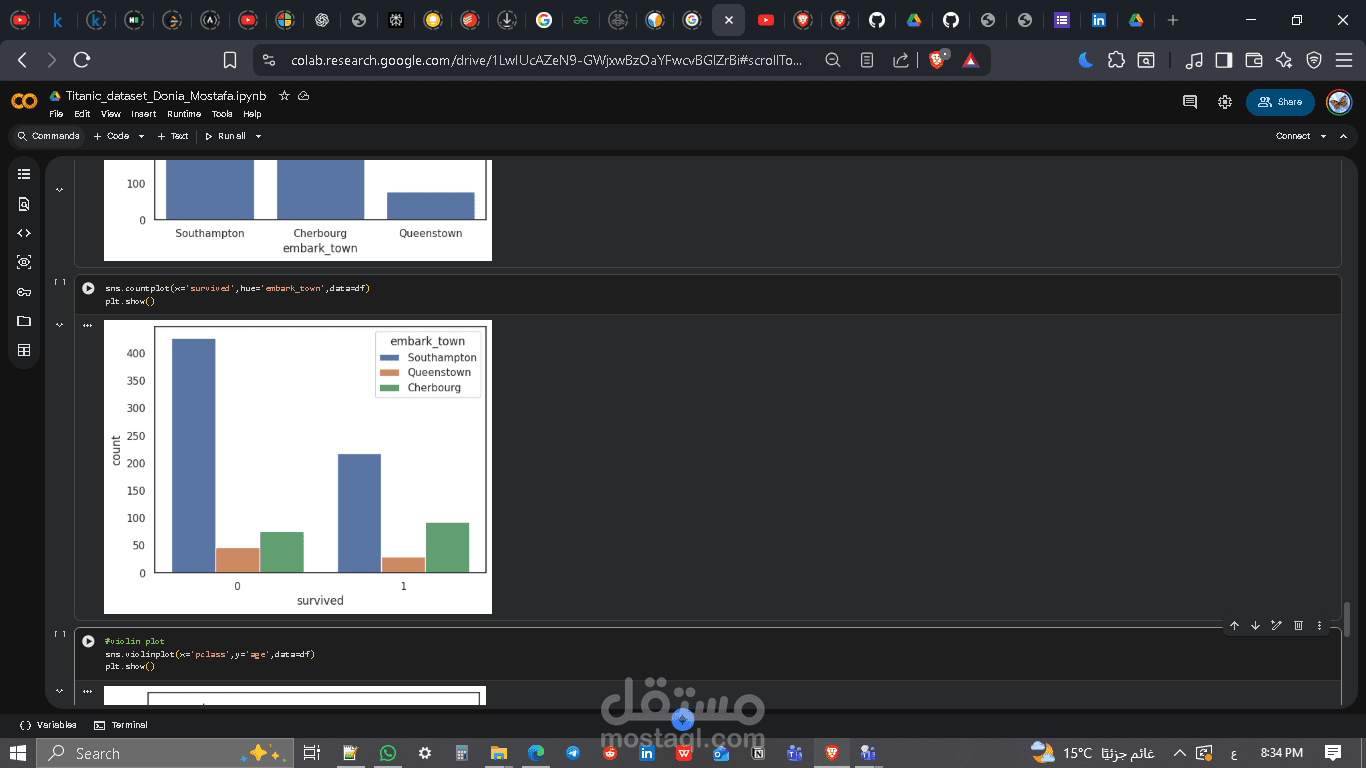Open the View menu
Image resolution: width=1366 pixels, height=768 pixels.
click(x=111, y=114)
